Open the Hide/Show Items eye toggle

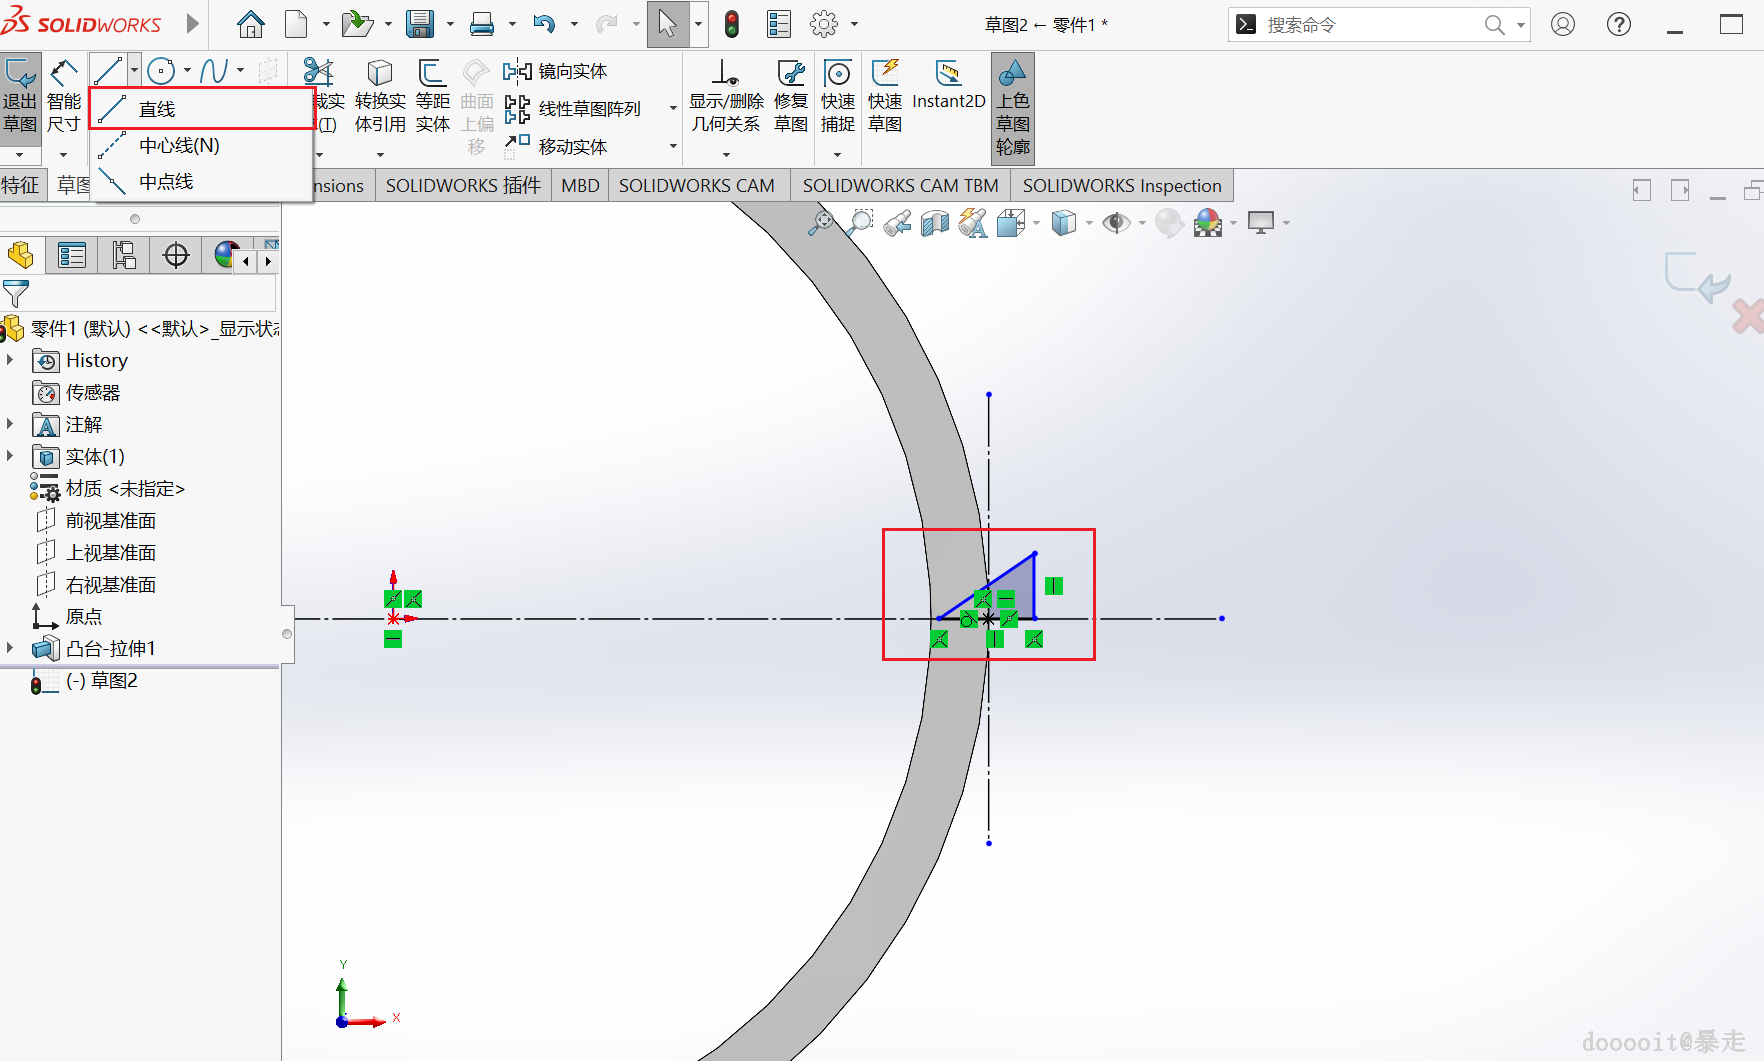(x=1116, y=223)
